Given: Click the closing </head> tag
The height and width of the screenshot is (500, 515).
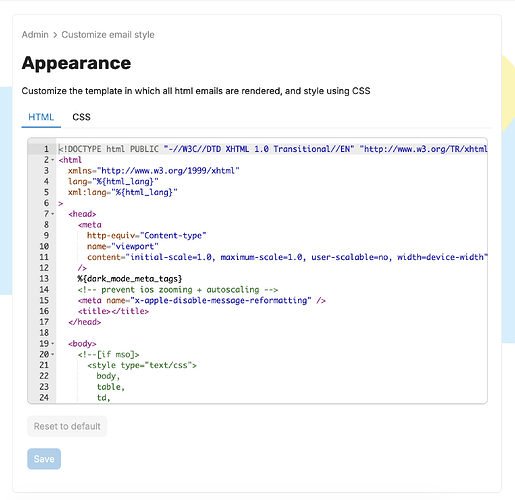Looking at the screenshot, I should point(85,322).
